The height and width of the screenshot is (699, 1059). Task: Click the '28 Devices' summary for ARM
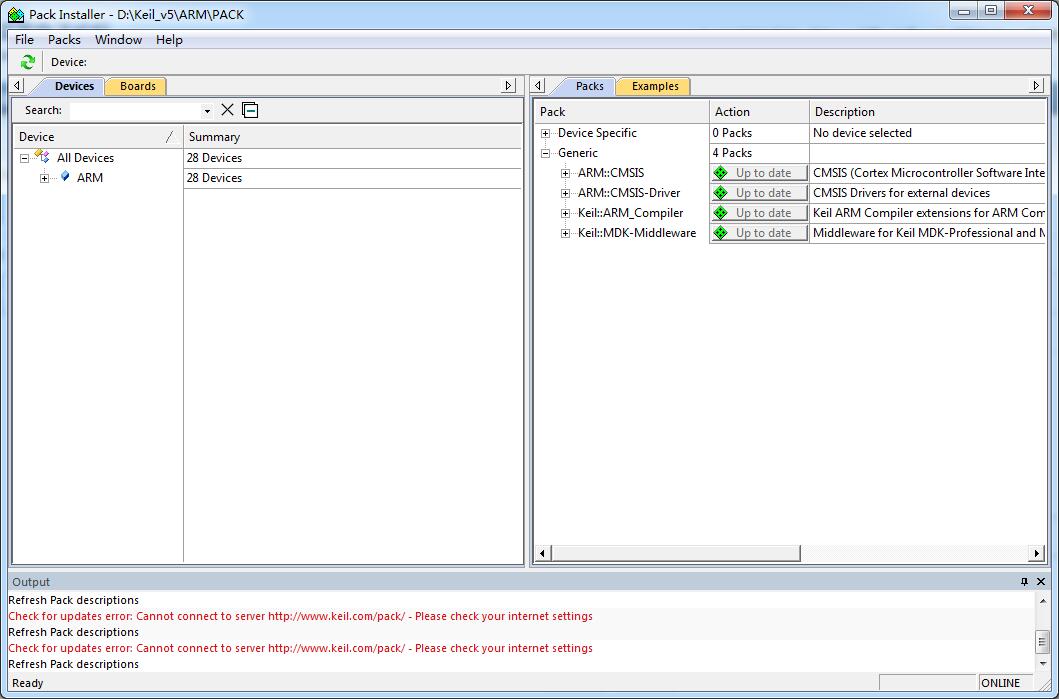click(214, 178)
